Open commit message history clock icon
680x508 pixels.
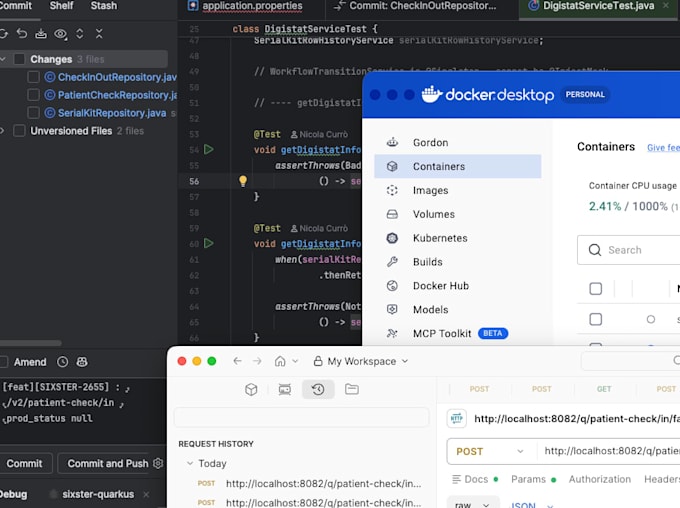63,362
